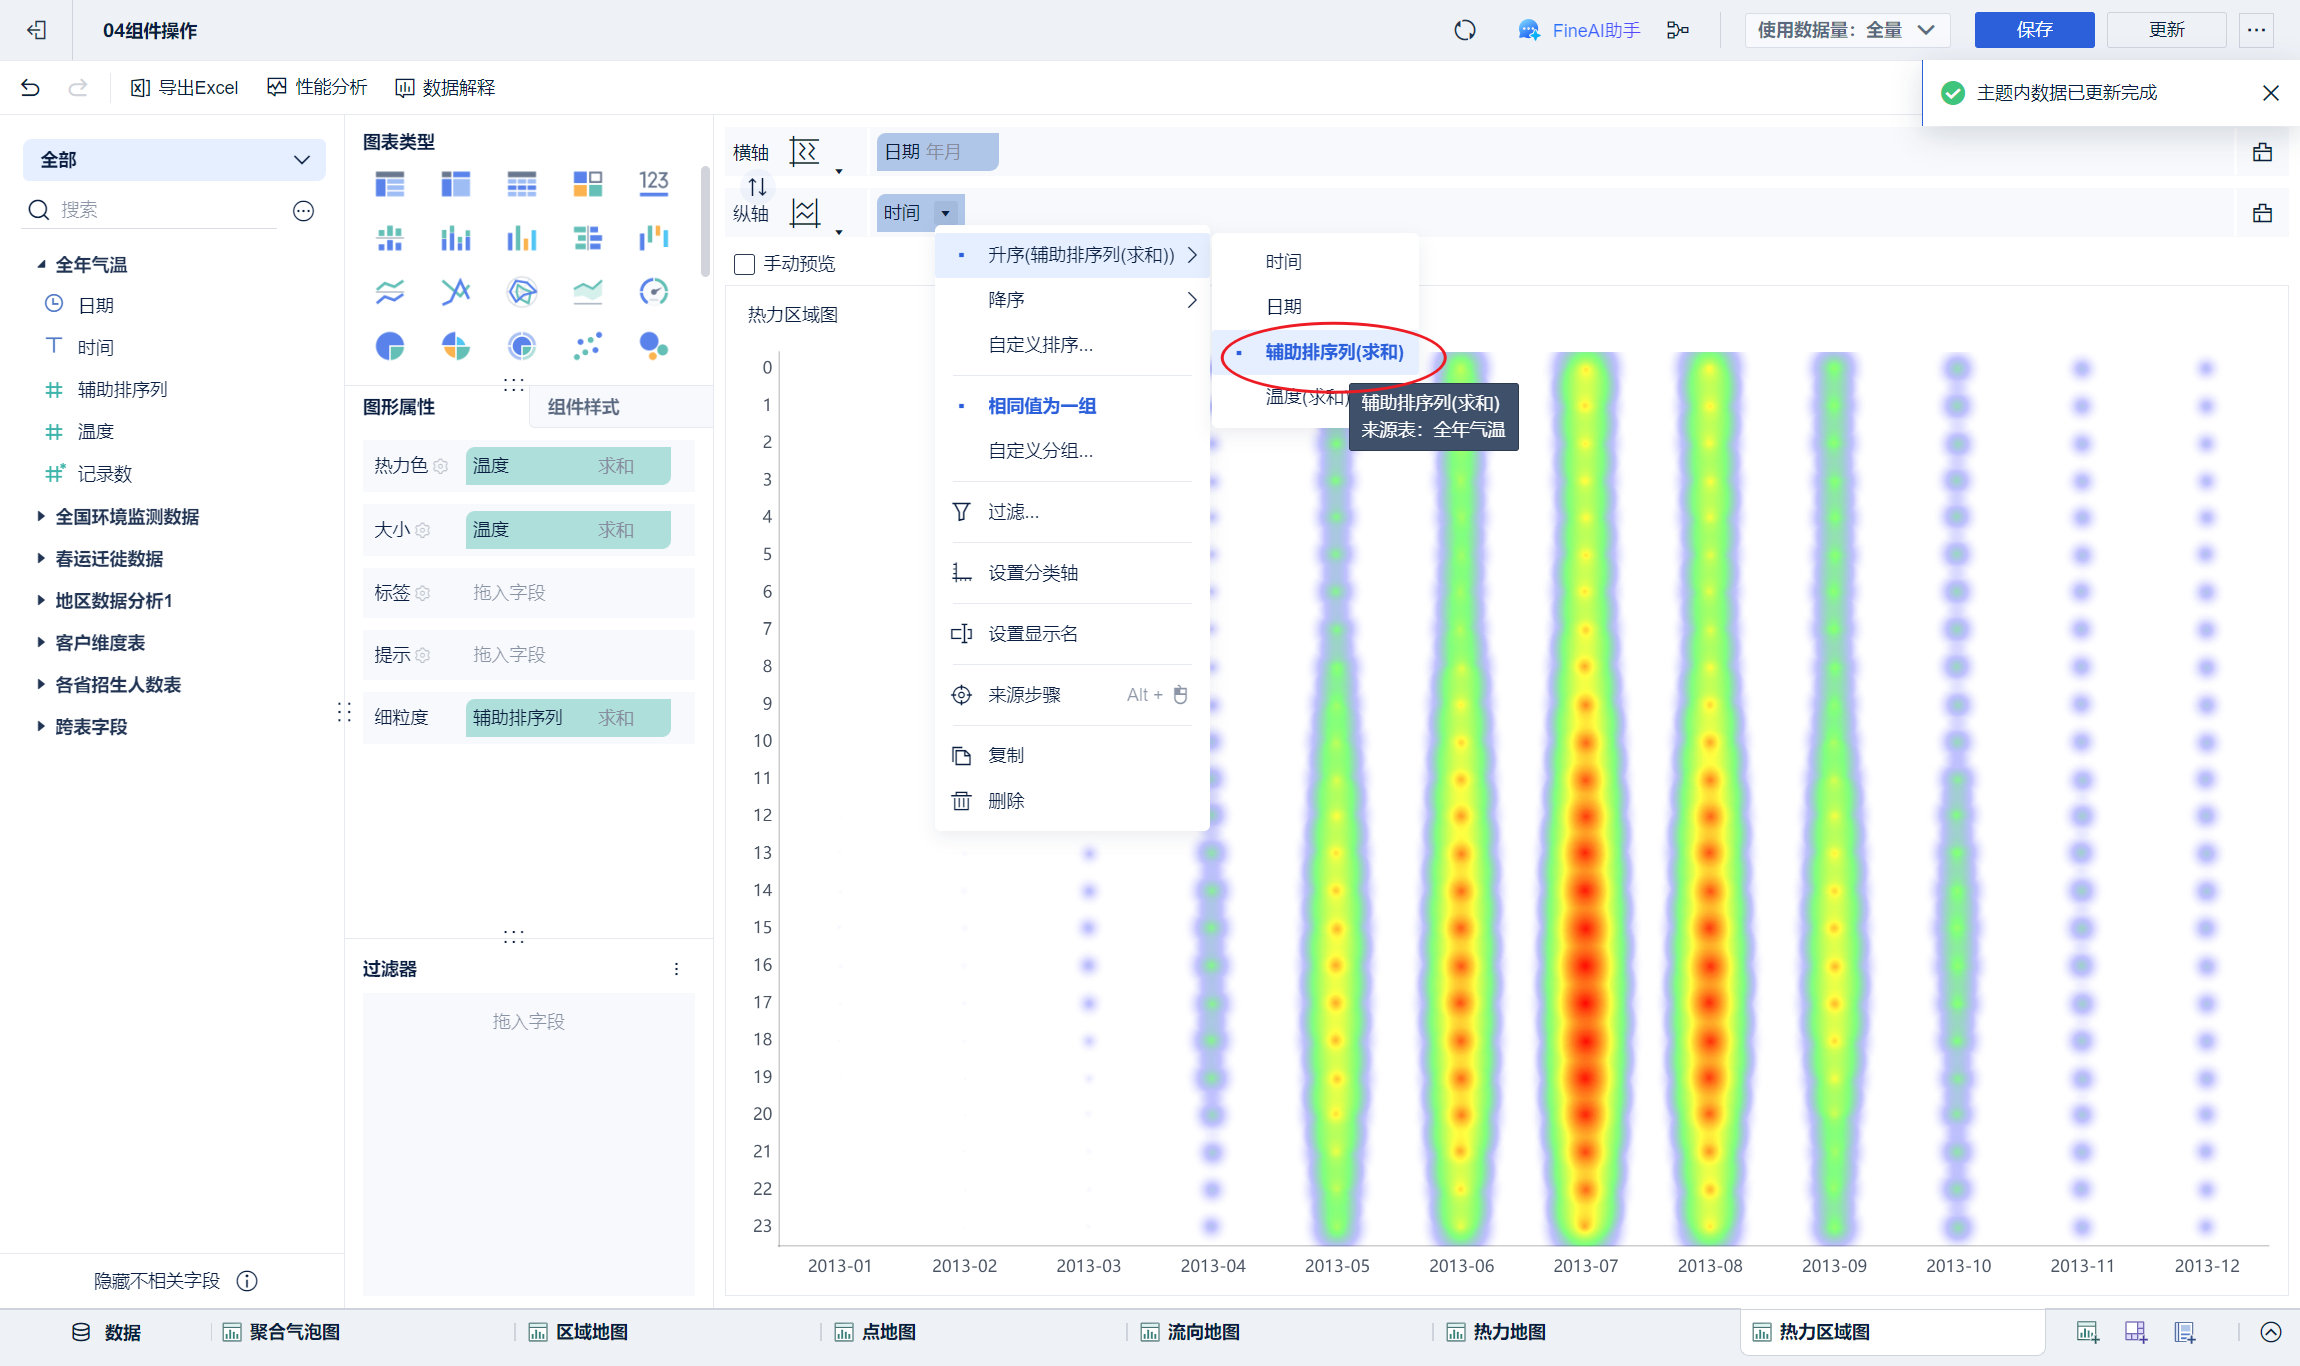
Task: Click the swap axes icon
Action: point(757,186)
